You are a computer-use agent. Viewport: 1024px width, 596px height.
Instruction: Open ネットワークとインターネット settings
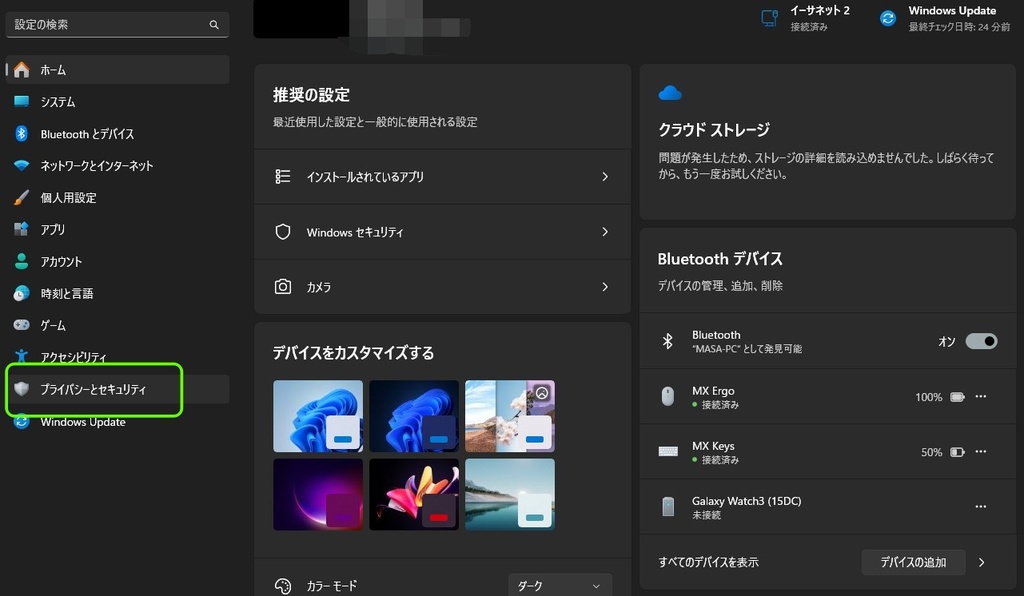tap(118, 166)
